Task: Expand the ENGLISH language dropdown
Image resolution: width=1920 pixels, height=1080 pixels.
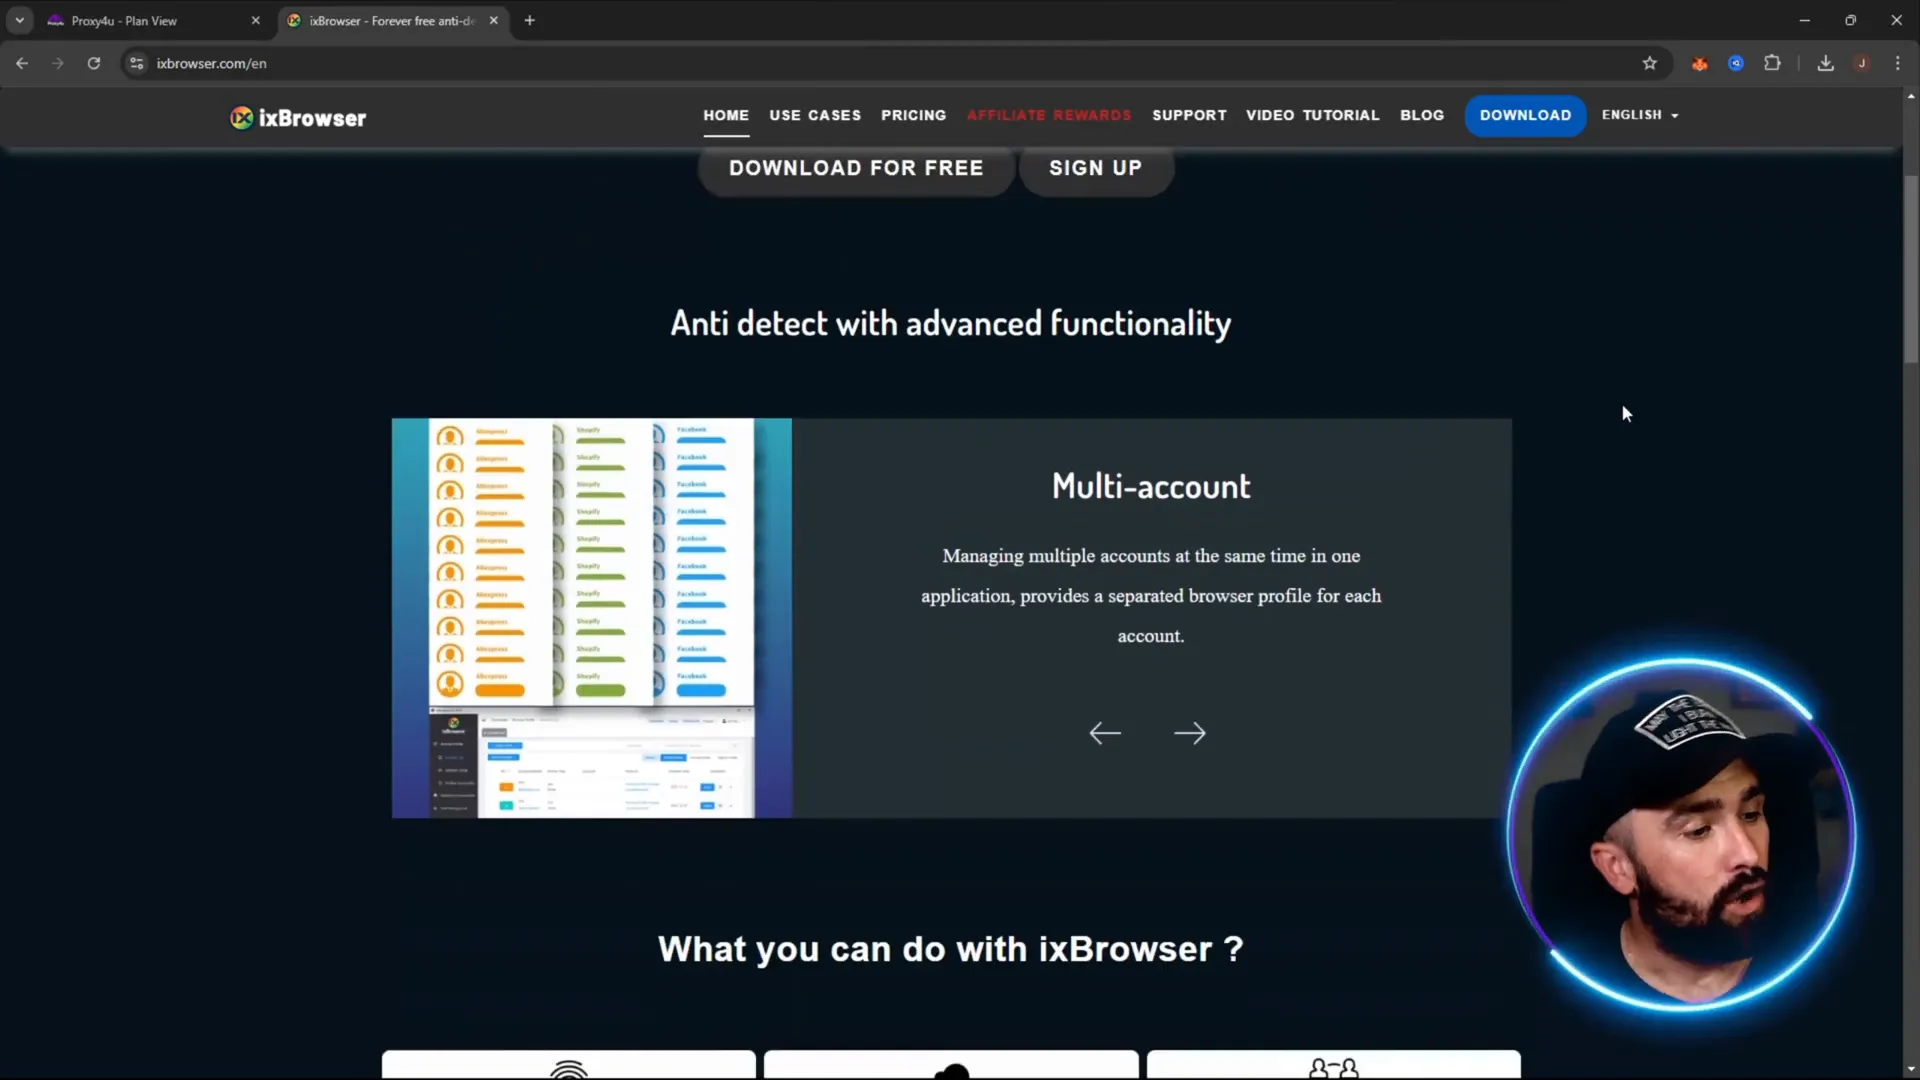Action: tap(1640, 115)
